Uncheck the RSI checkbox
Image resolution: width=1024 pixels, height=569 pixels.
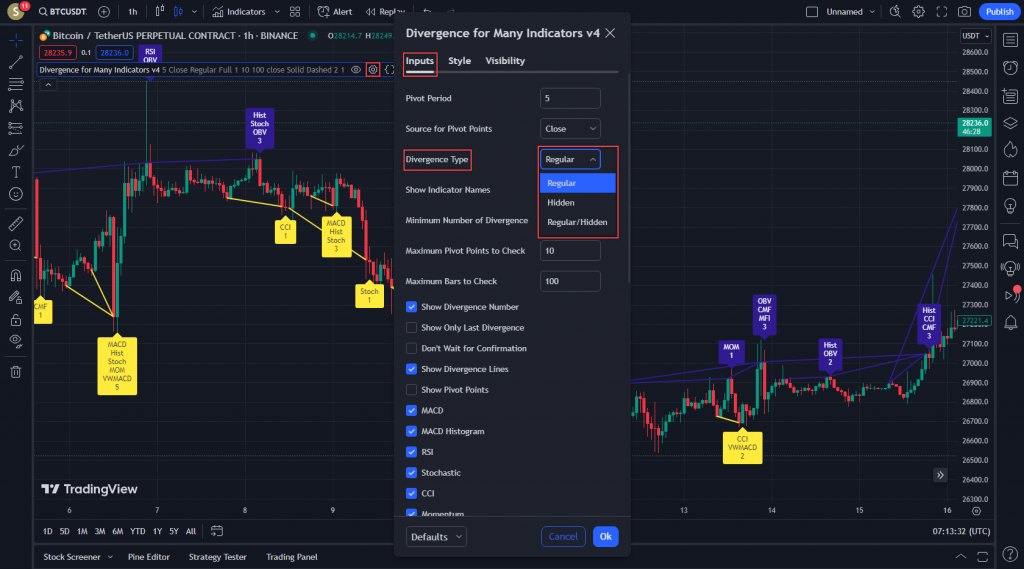point(411,452)
